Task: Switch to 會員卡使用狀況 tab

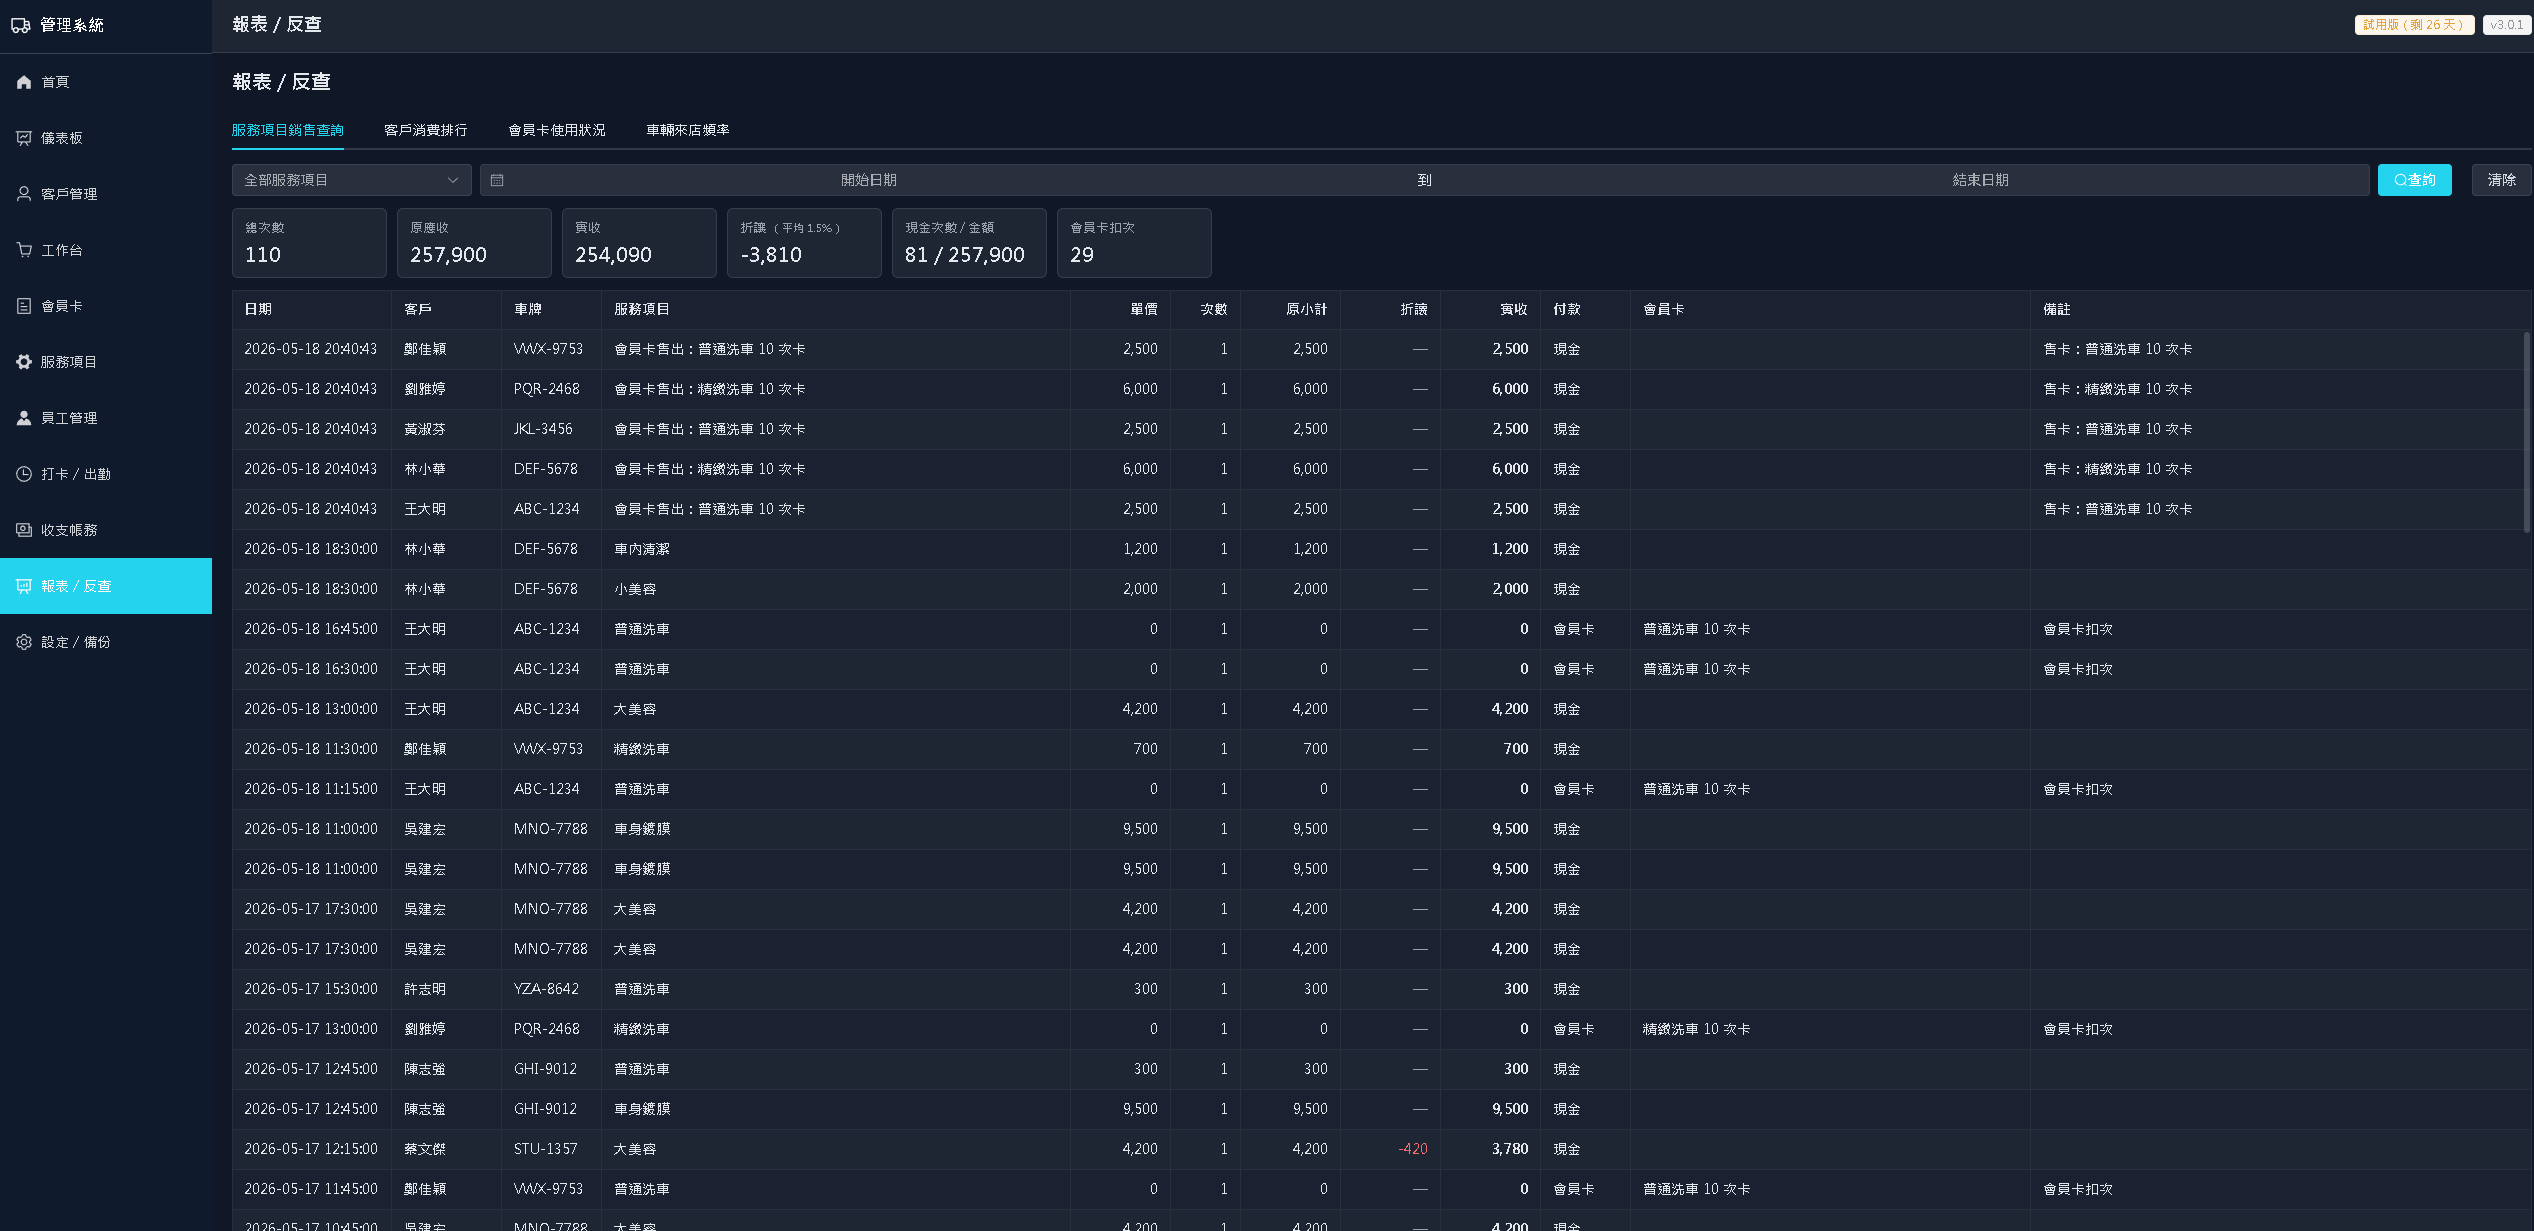Action: coord(557,130)
